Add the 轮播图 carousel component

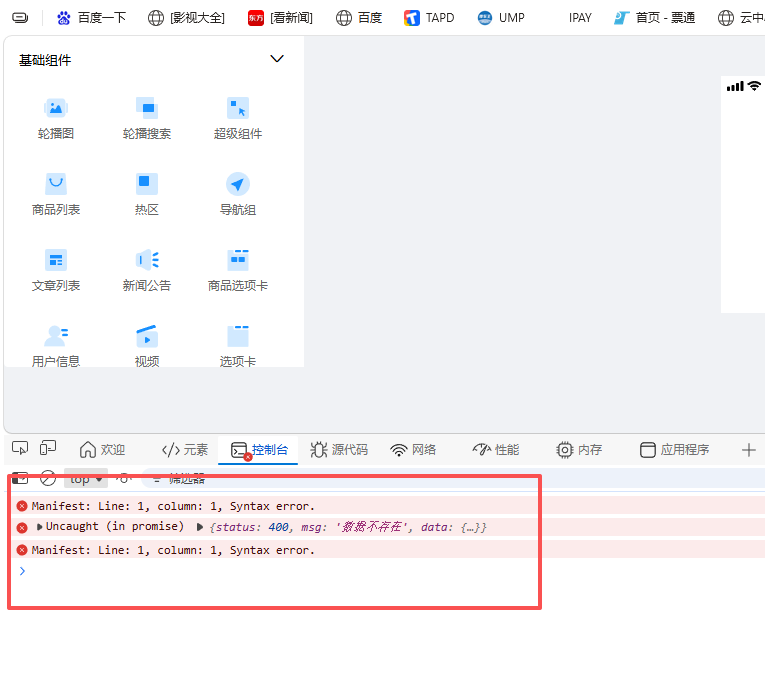pos(56,119)
